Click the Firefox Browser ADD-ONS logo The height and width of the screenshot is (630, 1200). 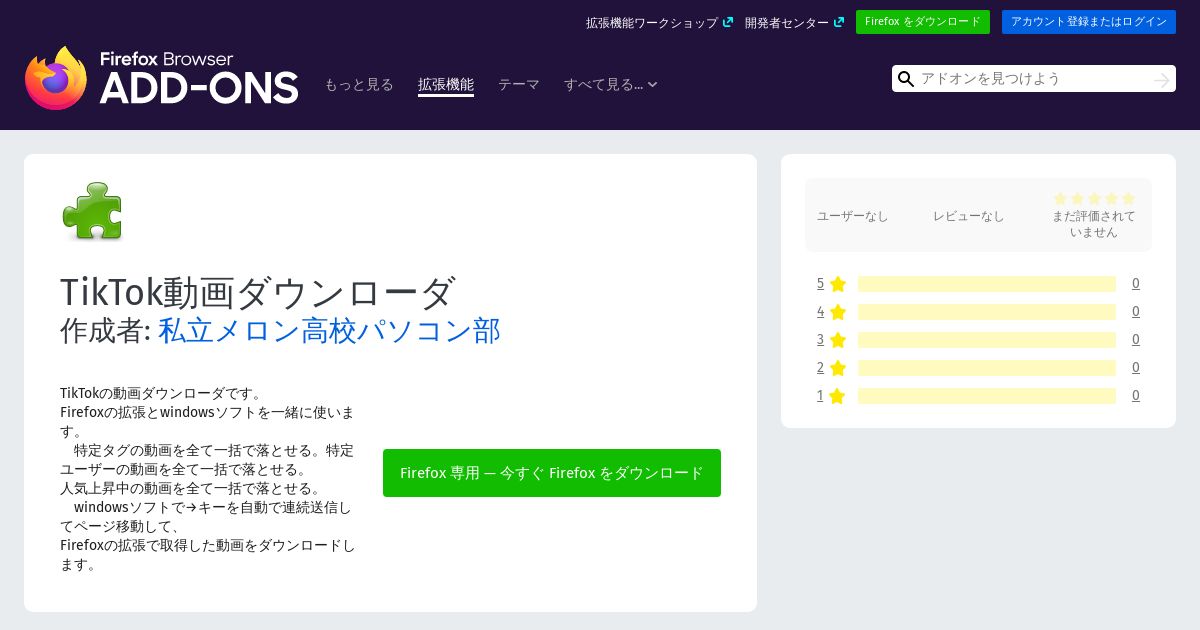pos(161,78)
